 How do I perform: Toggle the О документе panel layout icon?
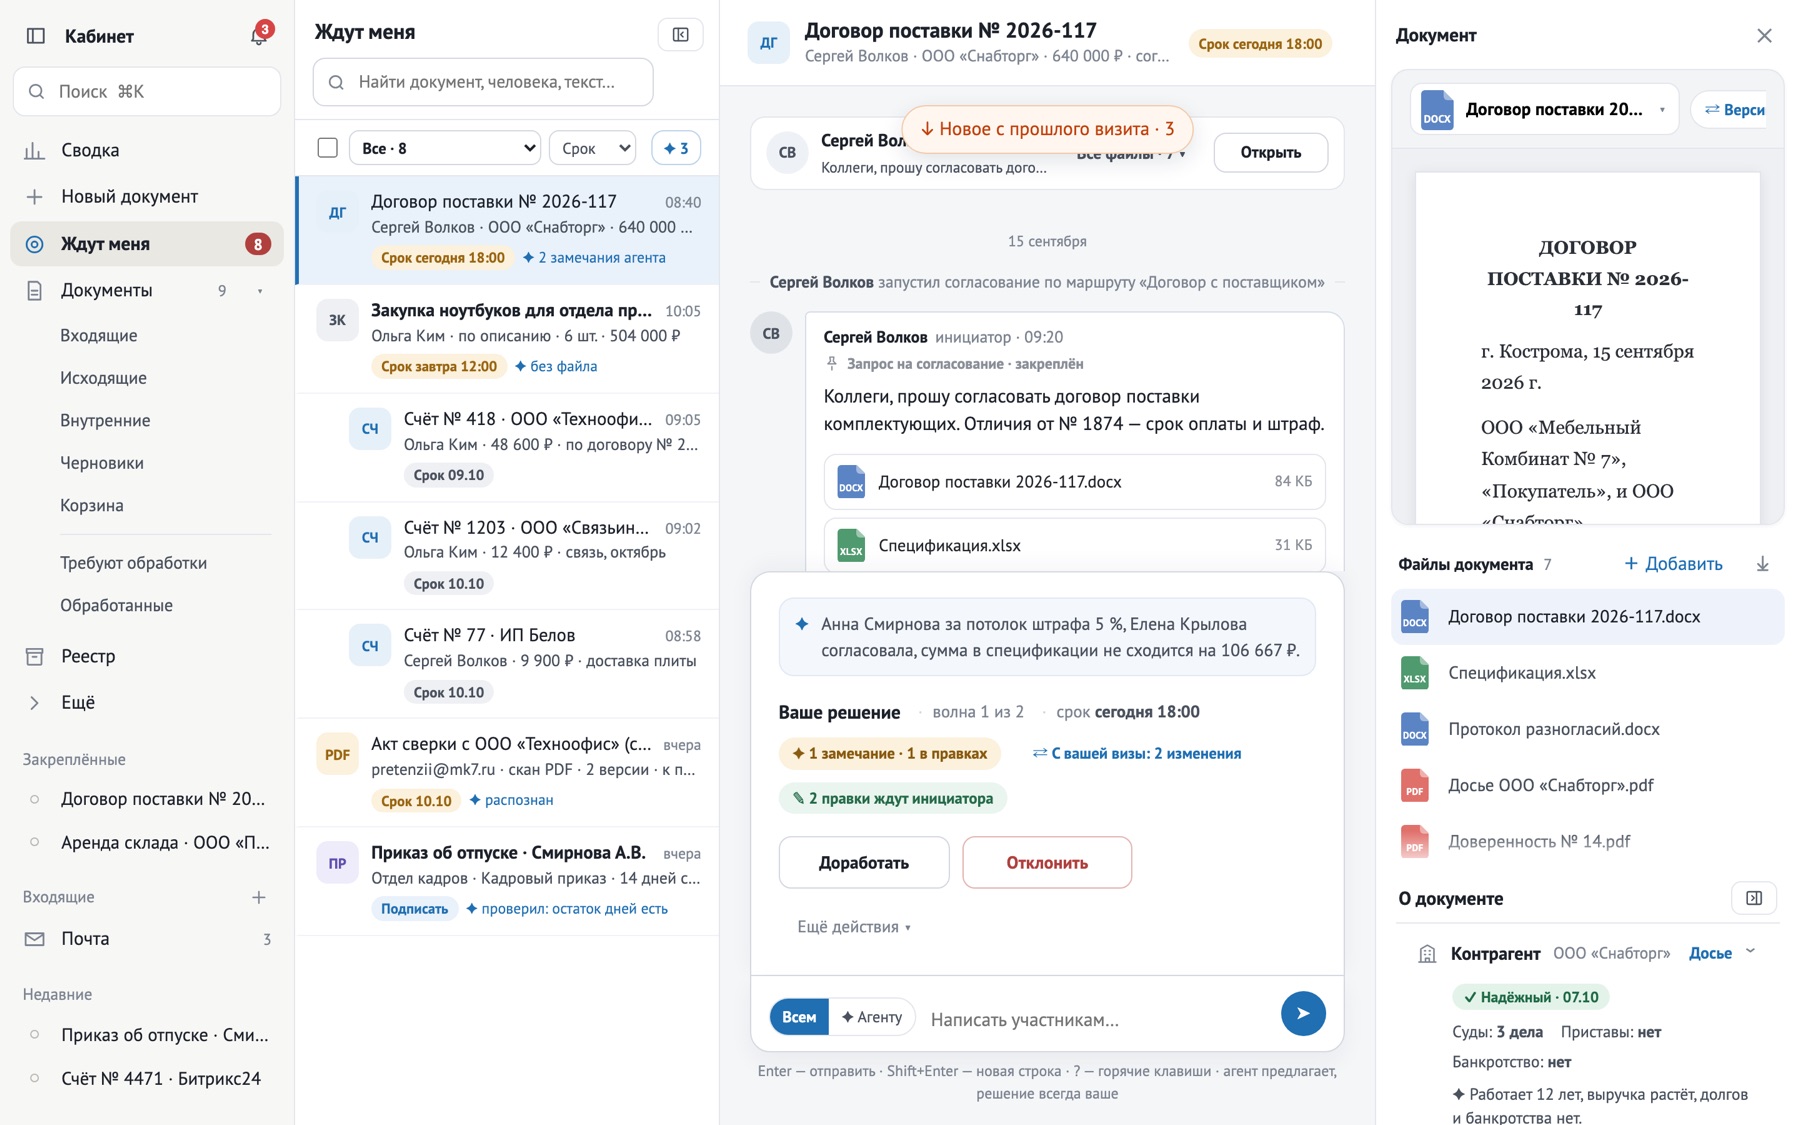1754,898
